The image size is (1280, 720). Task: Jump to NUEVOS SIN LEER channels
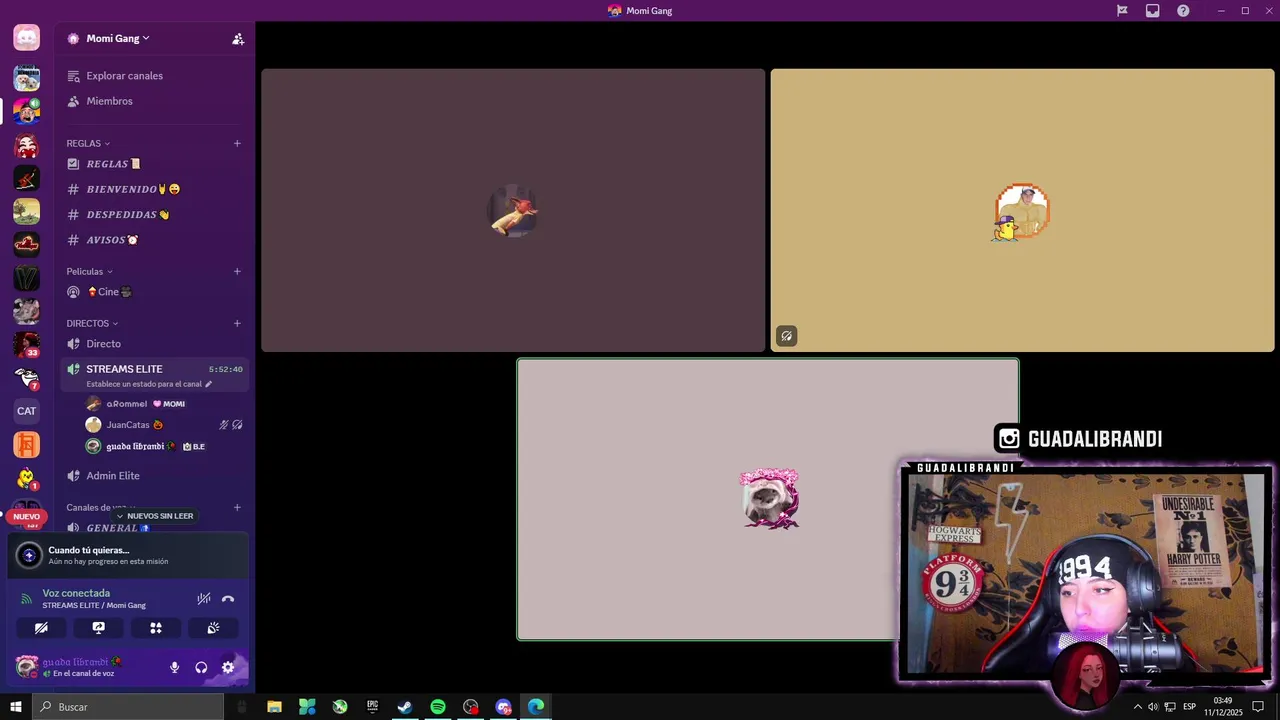tap(154, 516)
